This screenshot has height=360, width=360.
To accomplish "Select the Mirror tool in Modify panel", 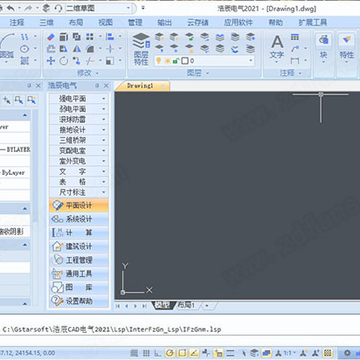I will tap(77, 49).
